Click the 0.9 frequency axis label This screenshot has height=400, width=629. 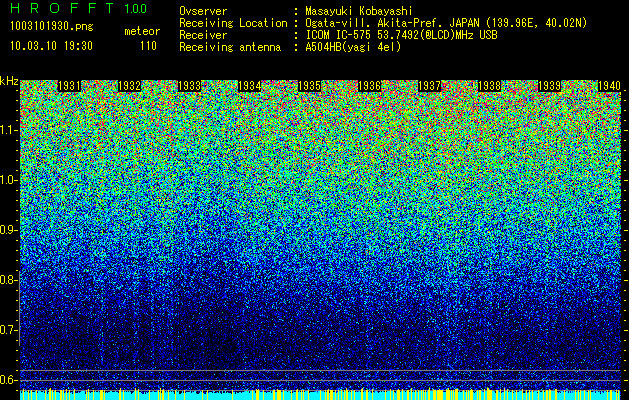(x=9, y=230)
